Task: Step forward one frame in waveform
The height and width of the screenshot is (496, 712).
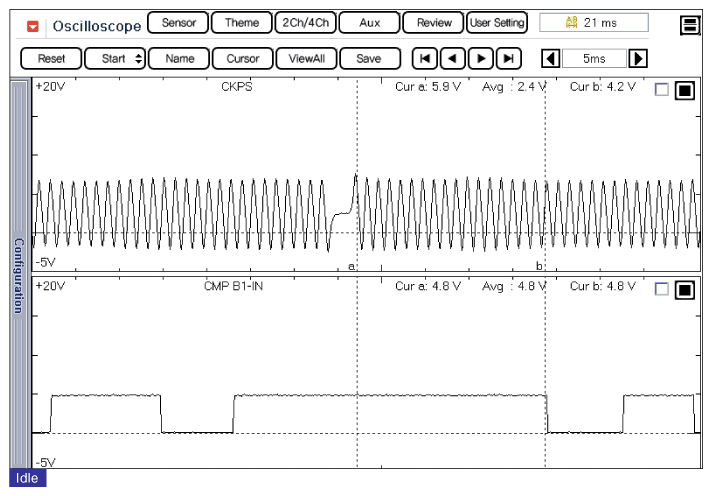Action: point(481,59)
